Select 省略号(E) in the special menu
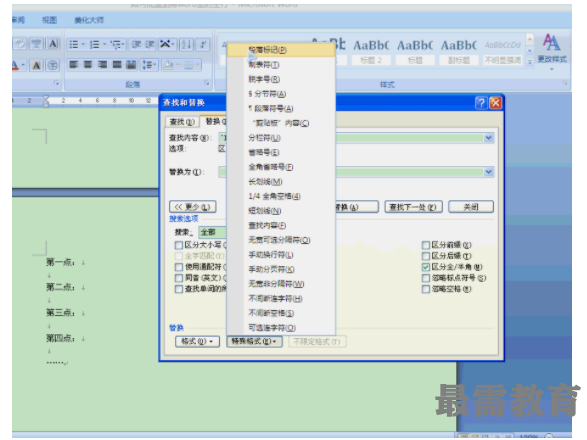This screenshot has width=587, height=440. click(x=281, y=152)
